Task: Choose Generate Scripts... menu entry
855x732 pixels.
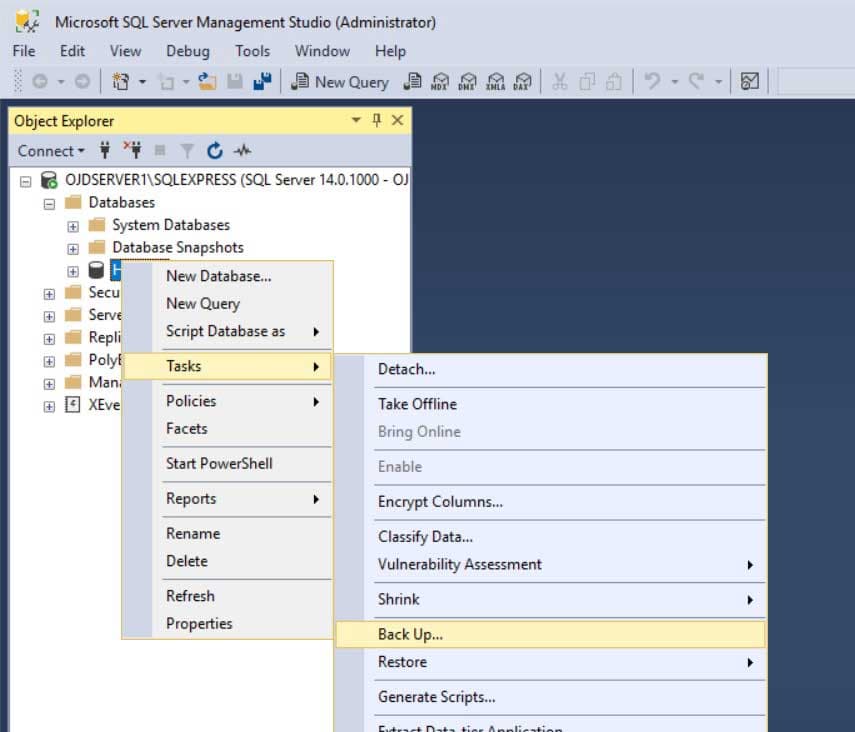Action: [551, 697]
